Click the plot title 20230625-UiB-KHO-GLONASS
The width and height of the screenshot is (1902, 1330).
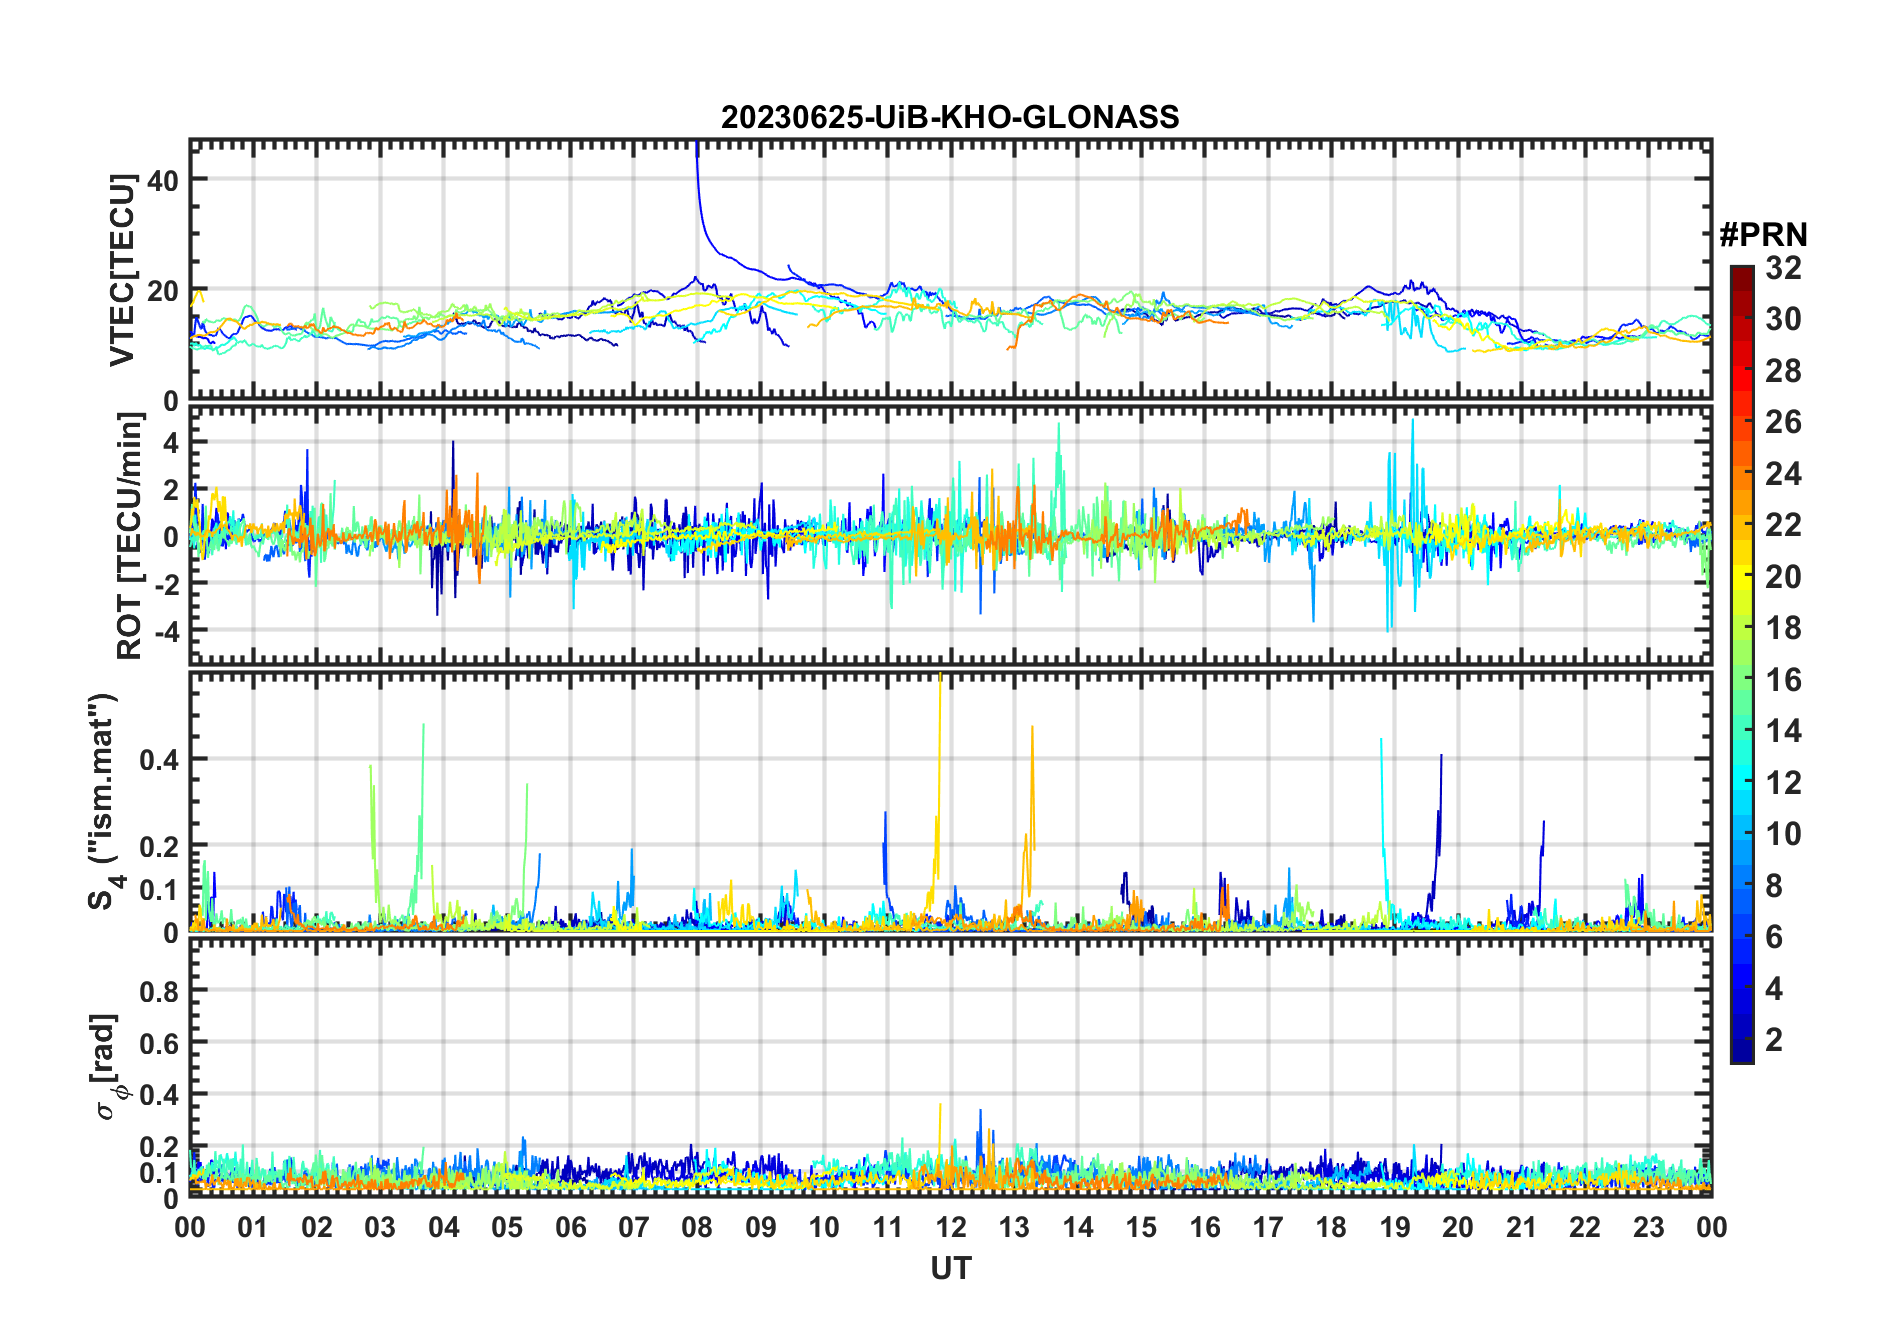pos(950,118)
